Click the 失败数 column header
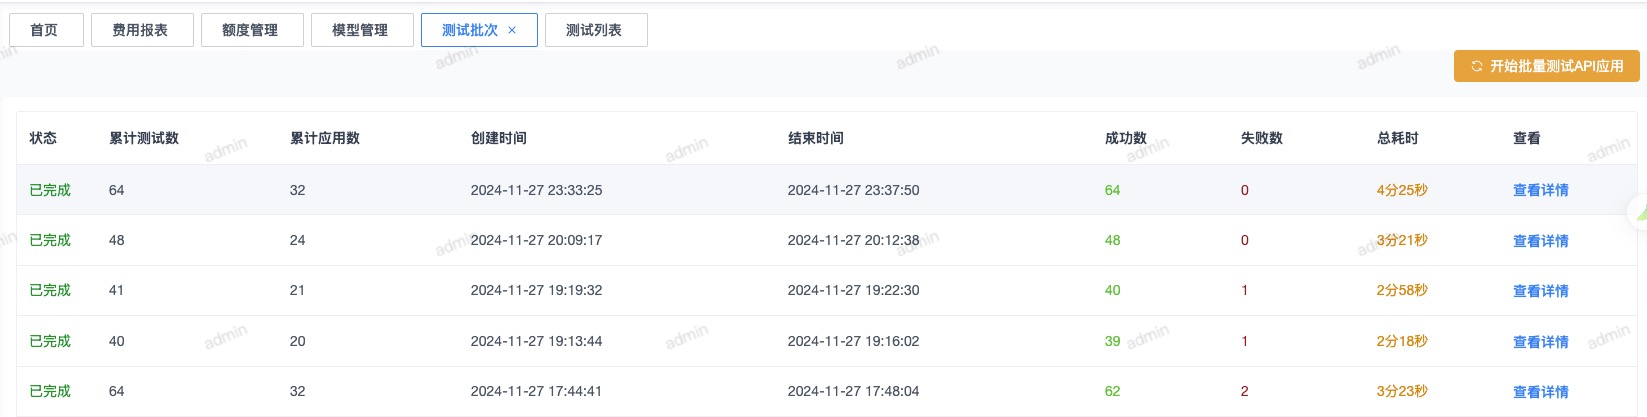 (1262, 138)
